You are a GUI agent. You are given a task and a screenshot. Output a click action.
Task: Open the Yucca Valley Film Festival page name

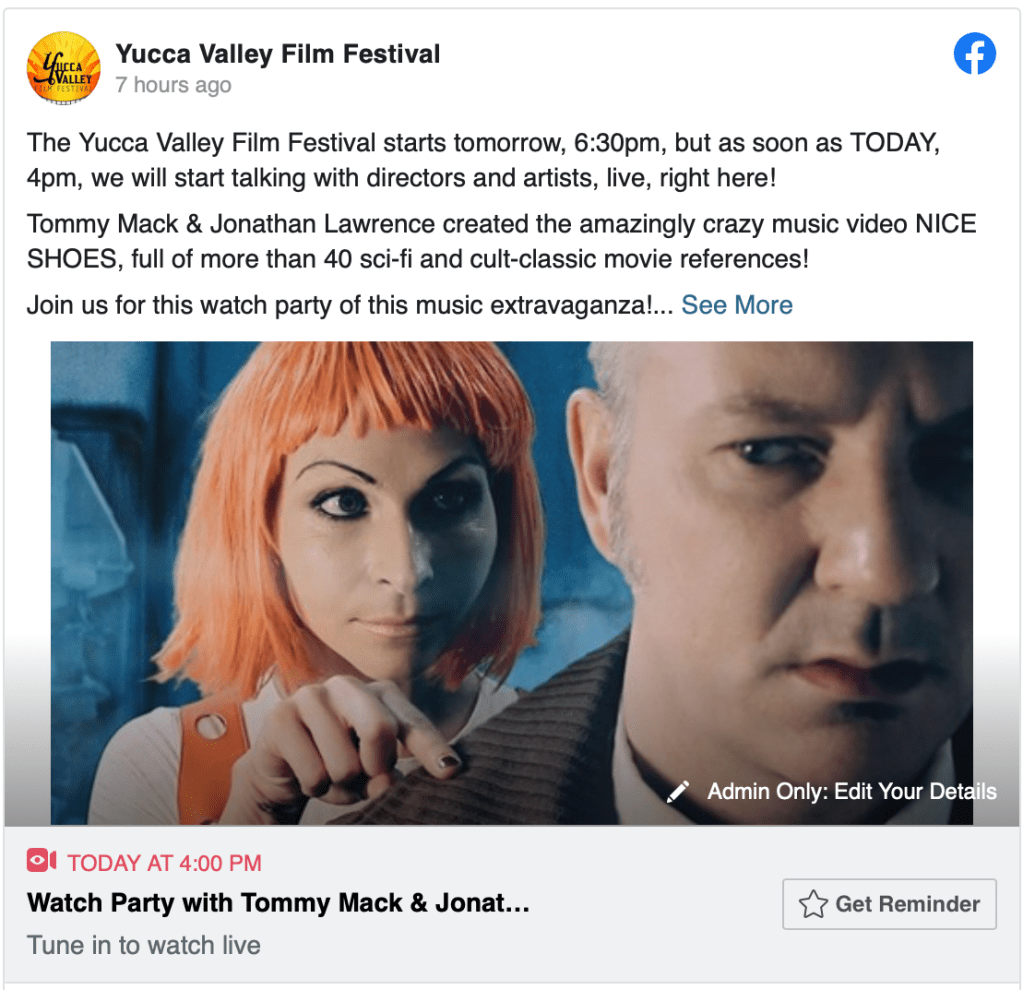click(278, 54)
